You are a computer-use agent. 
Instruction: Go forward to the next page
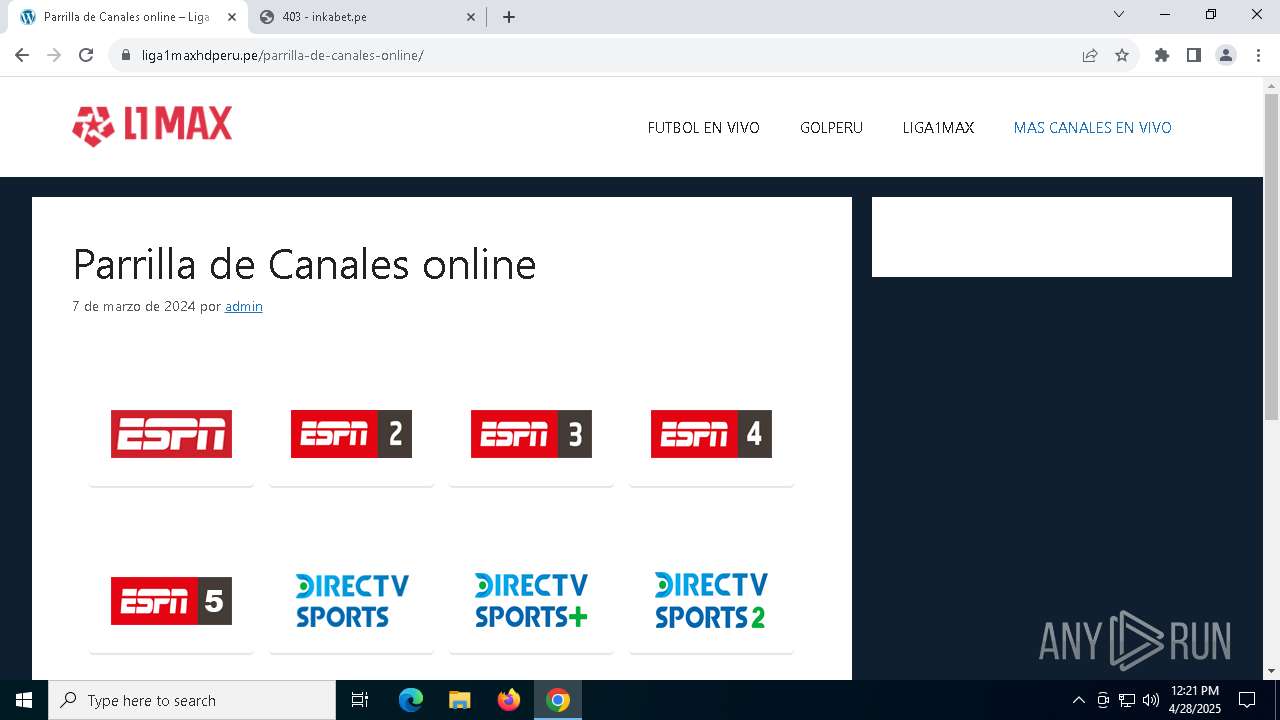pos(54,55)
